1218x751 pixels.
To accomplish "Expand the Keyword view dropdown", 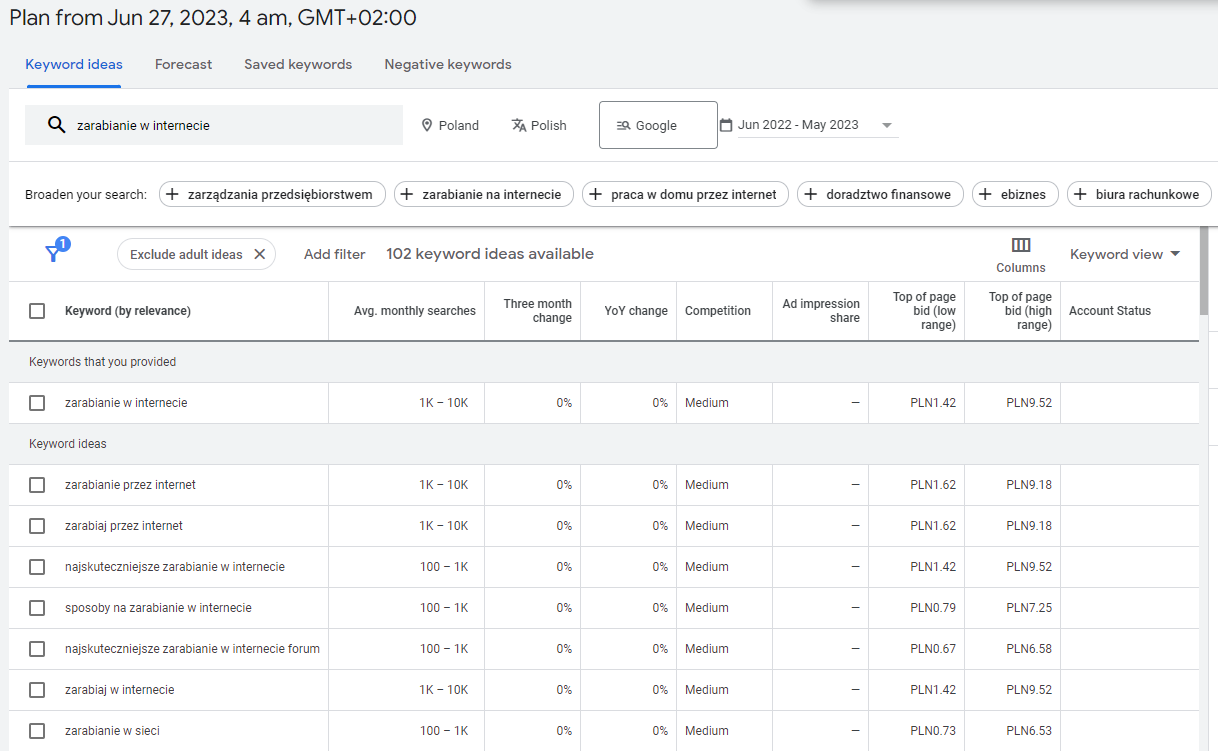I will [x=1125, y=254].
